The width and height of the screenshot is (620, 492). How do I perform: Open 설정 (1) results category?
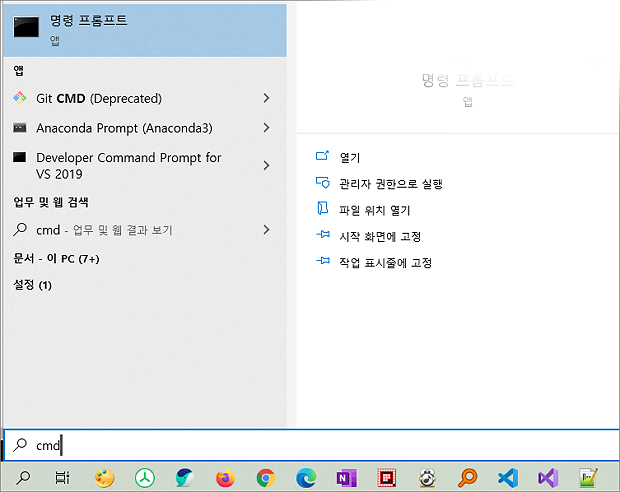click(x=32, y=285)
